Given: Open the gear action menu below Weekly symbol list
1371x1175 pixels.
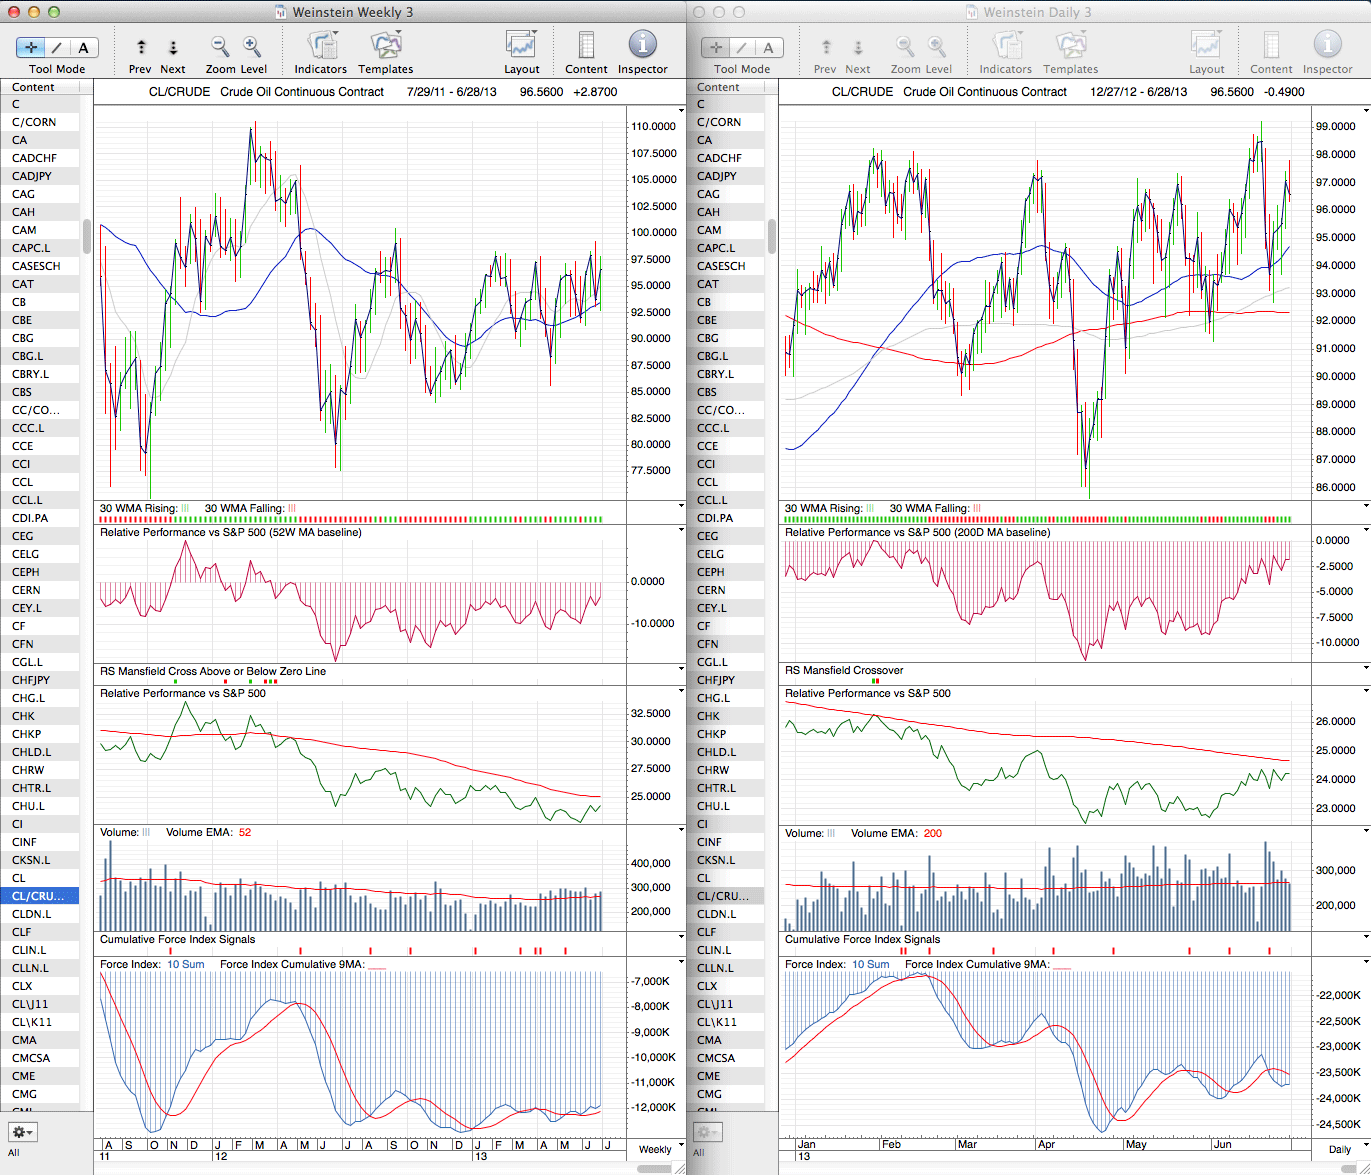Looking at the screenshot, I should click(x=22, y=1132).
